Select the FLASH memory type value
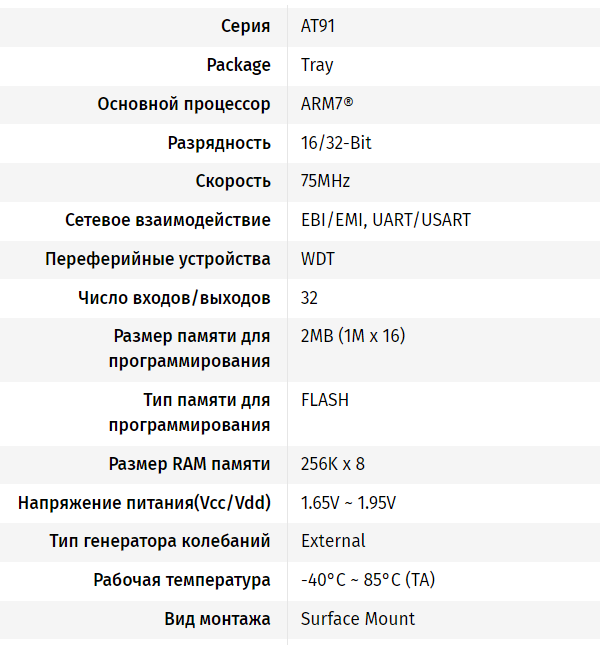The width and height of the screenshot is (600, 645). point(325,400)
